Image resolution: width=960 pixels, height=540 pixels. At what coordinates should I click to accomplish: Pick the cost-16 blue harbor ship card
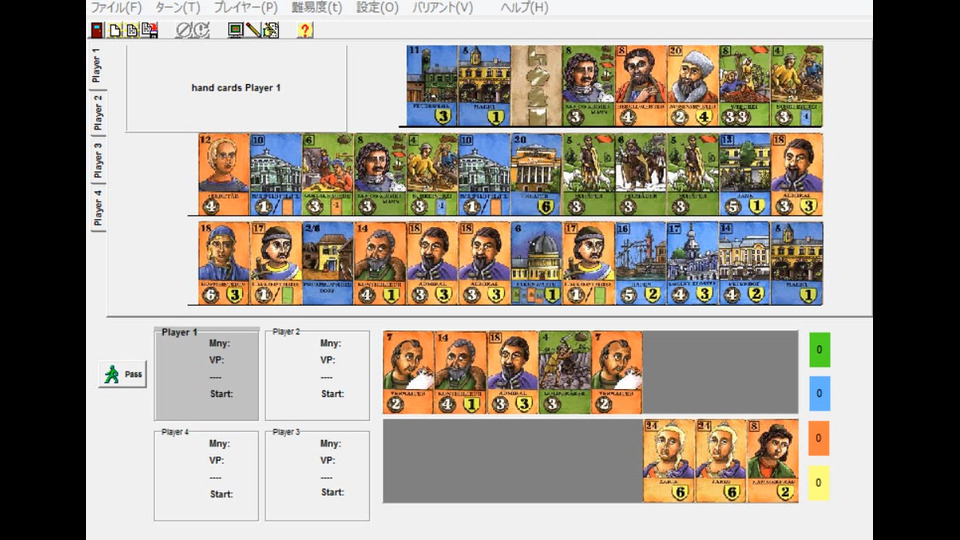[x=640, y=263]
